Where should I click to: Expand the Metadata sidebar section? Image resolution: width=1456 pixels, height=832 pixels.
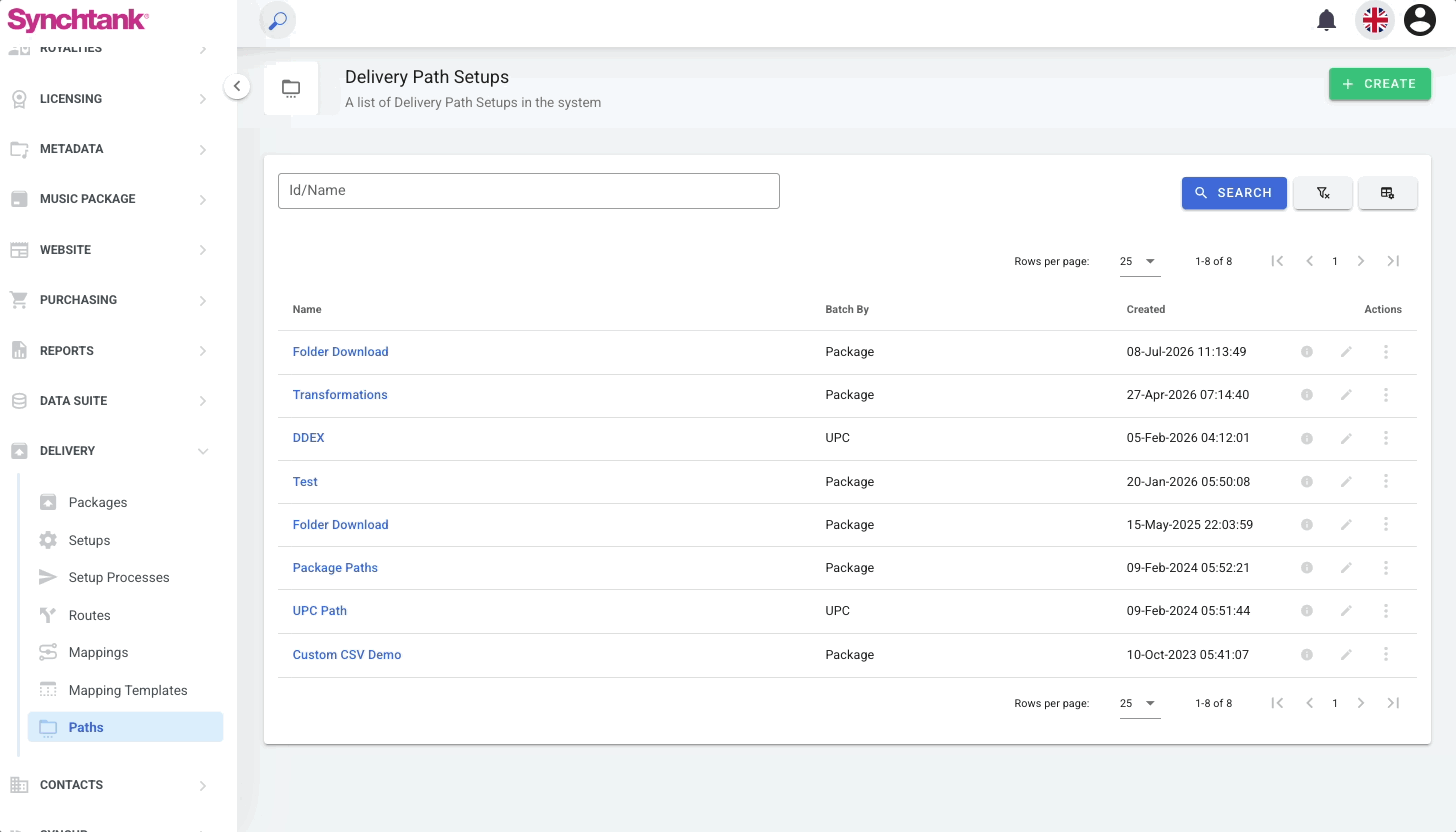pos(110,149)
